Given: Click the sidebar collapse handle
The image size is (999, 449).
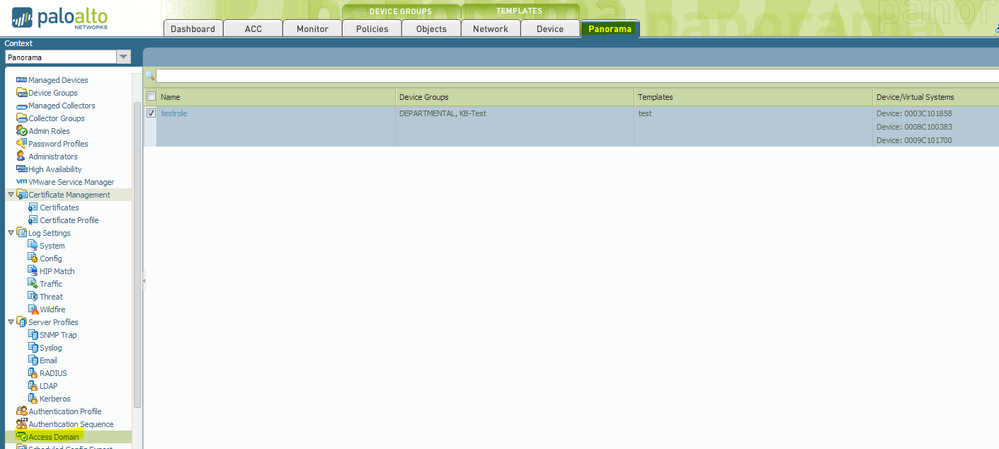Looking at the screenshot, I should pyautogui.click(x=144, y=280).
